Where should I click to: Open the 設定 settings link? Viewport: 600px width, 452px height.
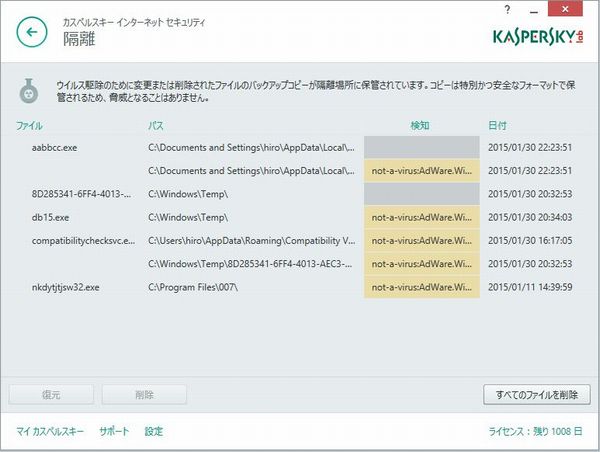[154, 431]
